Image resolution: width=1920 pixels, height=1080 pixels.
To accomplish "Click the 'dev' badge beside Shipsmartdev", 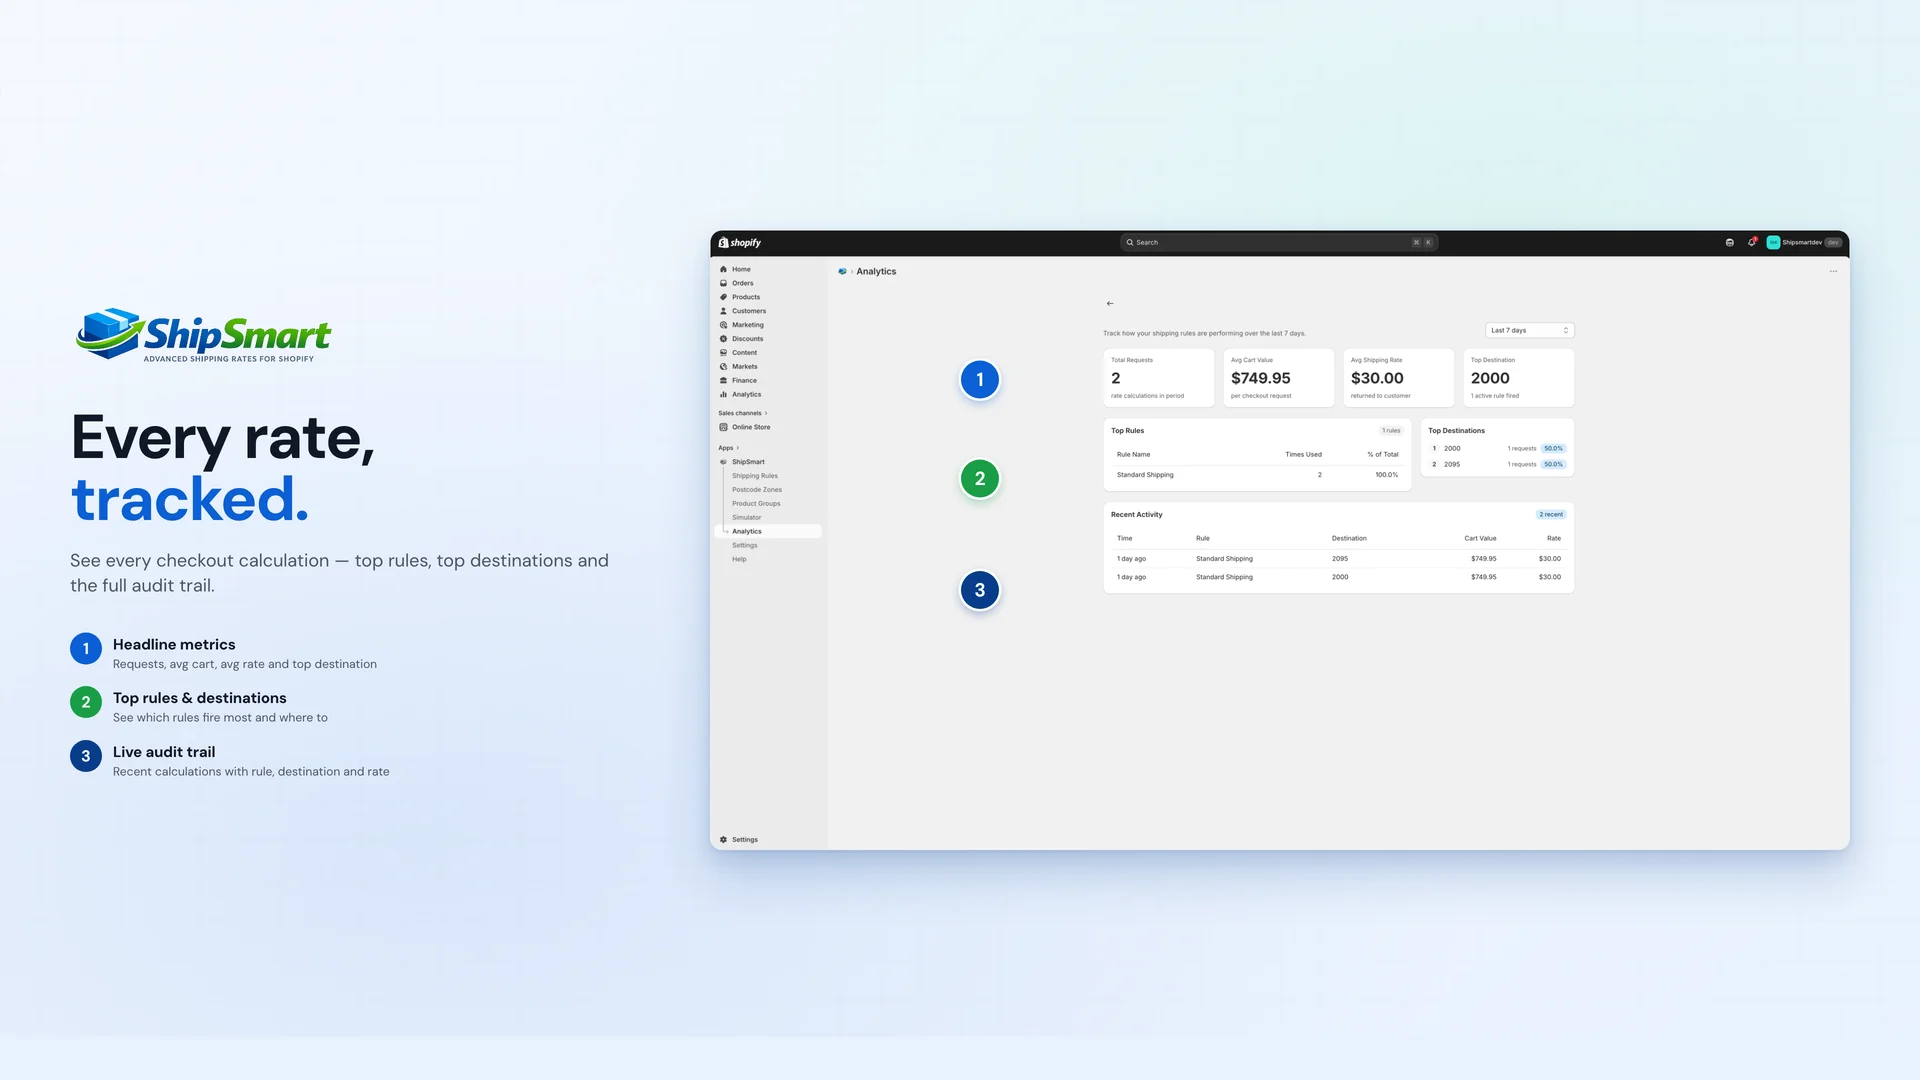I will (1833, 243).
